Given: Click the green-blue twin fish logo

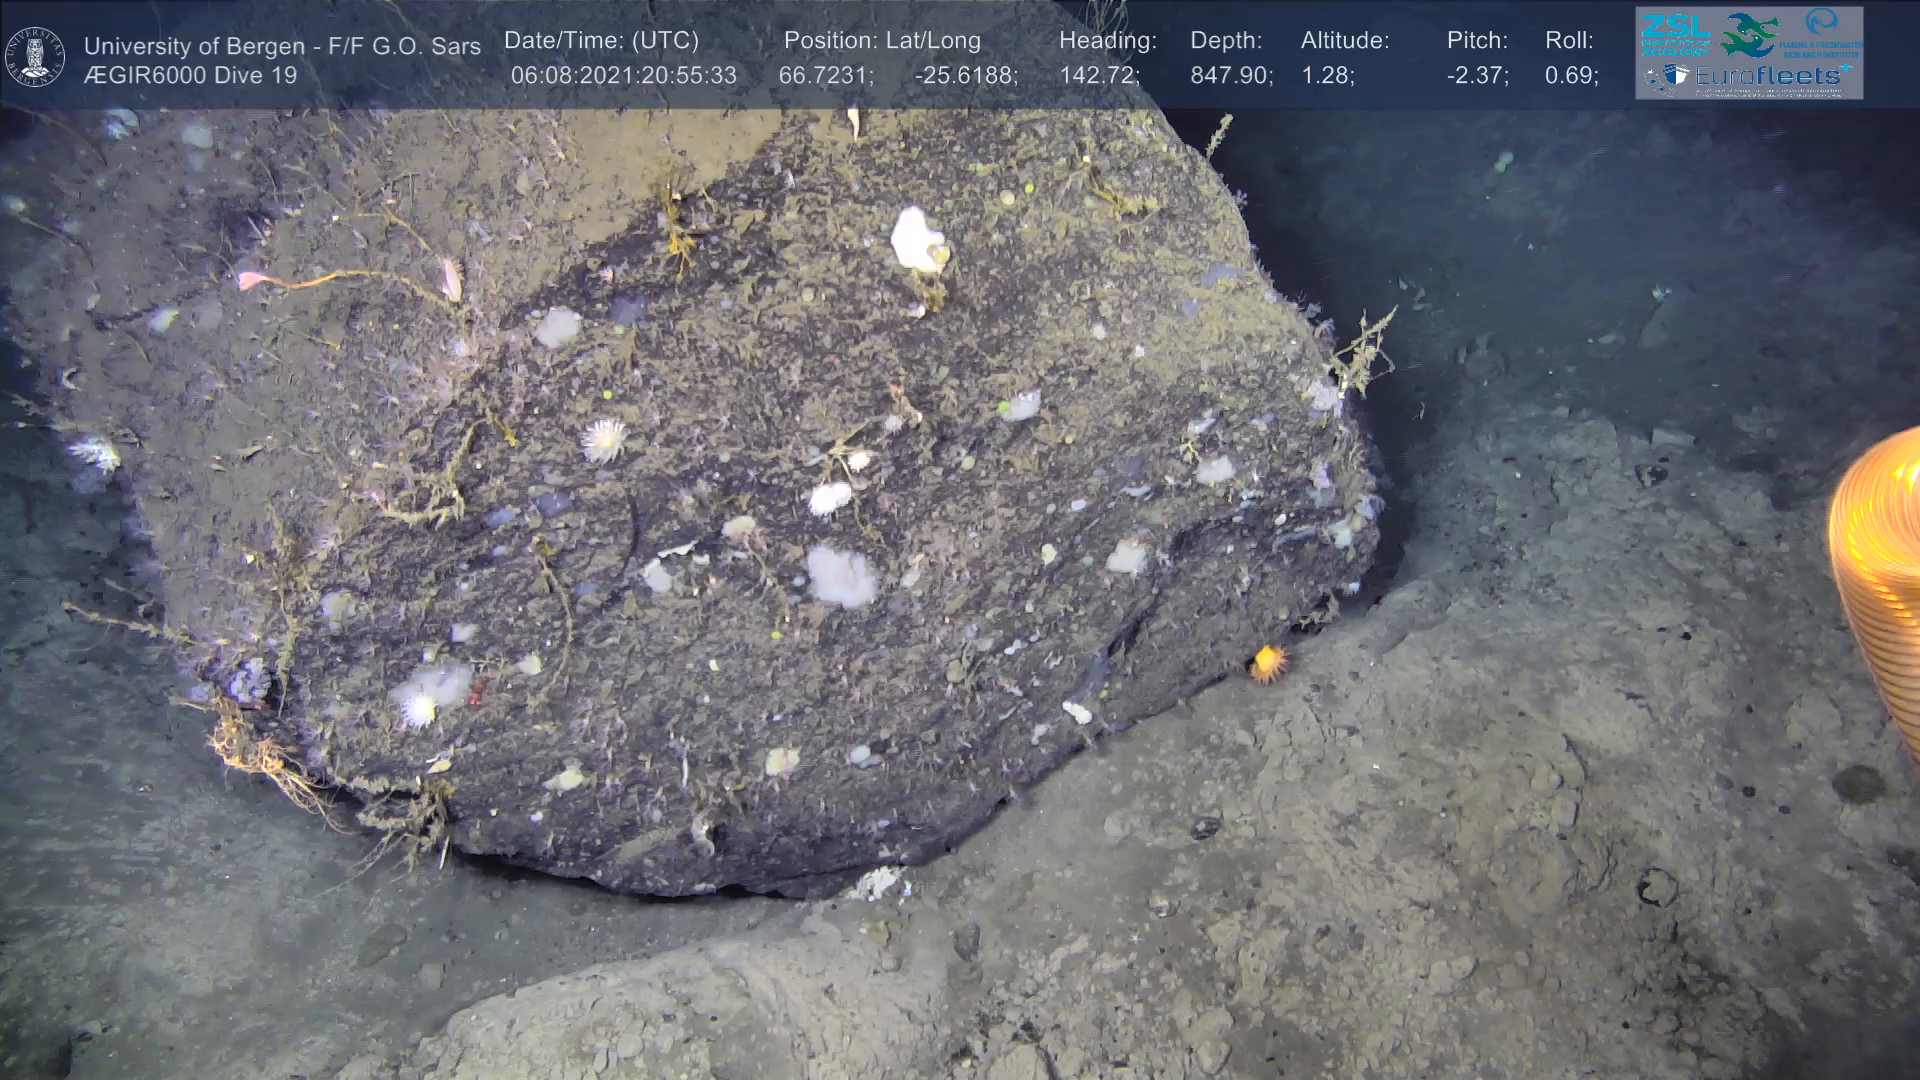Looking at the screenshot, I should tap(1750, 35).
